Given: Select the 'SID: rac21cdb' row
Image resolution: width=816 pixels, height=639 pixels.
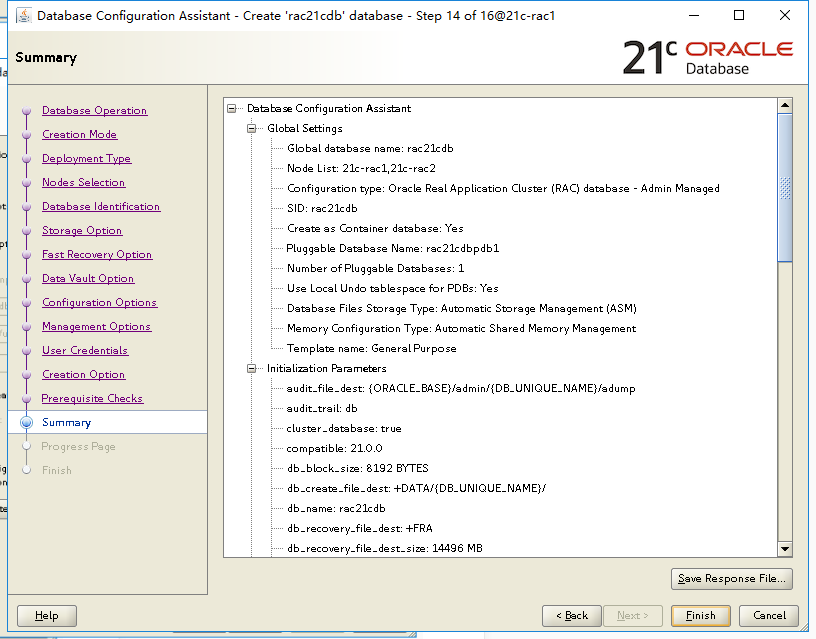Looking at the screenshot, I should 322,208.
